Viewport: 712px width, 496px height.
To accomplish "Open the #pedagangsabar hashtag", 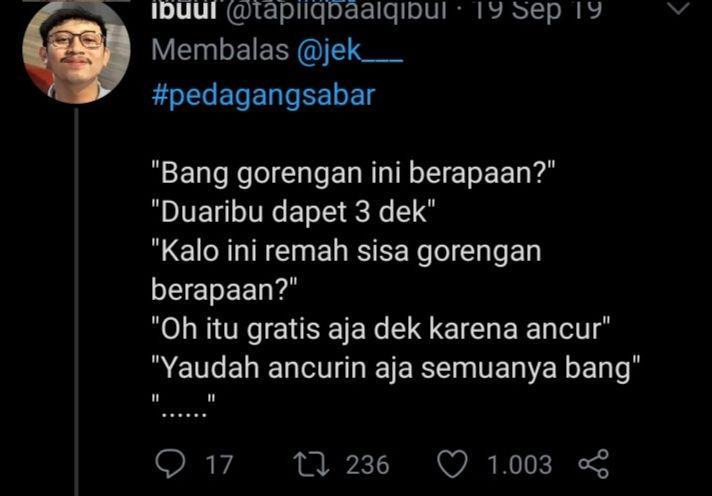I will [x=264, y=96].
